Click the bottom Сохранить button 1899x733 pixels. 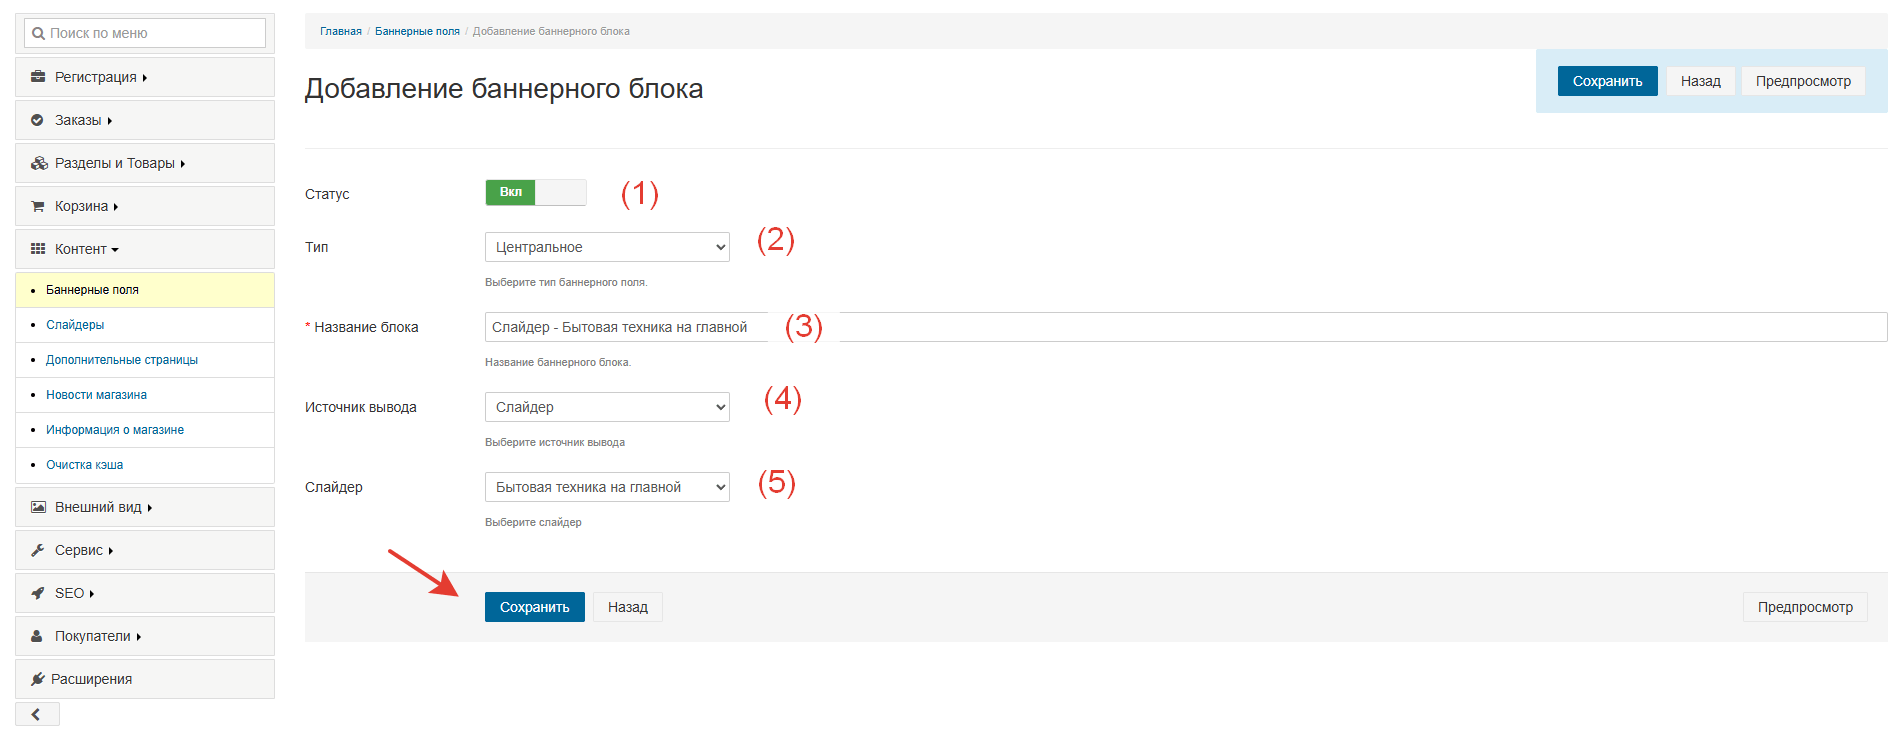tap(535, 607)
